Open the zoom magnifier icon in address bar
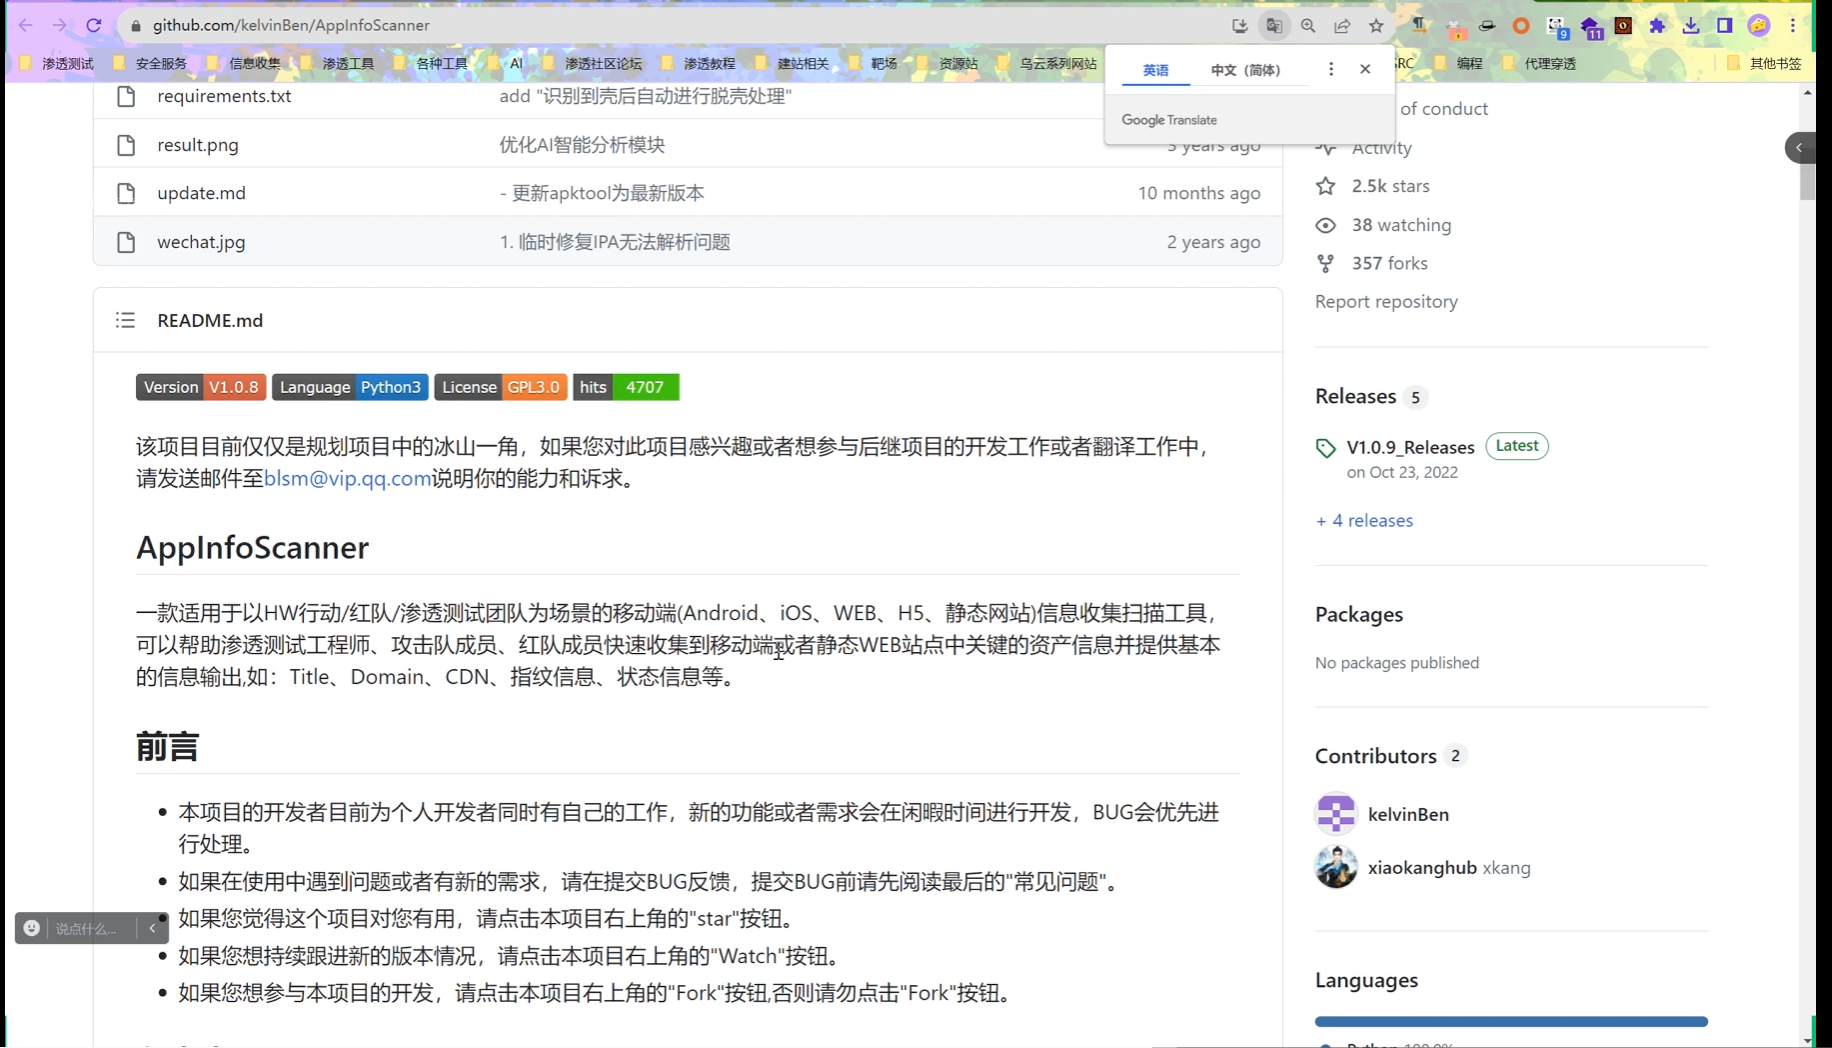Screen dimensions: 1832x1048 [1308, 26]
